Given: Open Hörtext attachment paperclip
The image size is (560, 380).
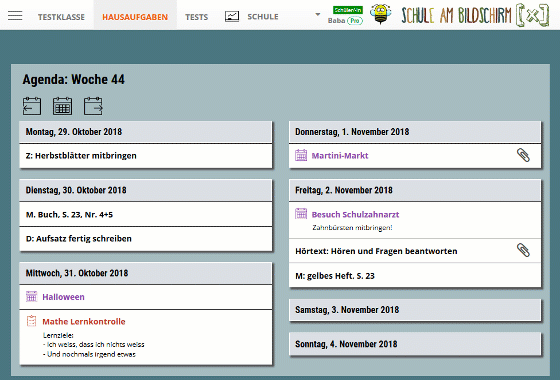Looking at the screenshot, I should pyautogui.click(x=523, y=250).
